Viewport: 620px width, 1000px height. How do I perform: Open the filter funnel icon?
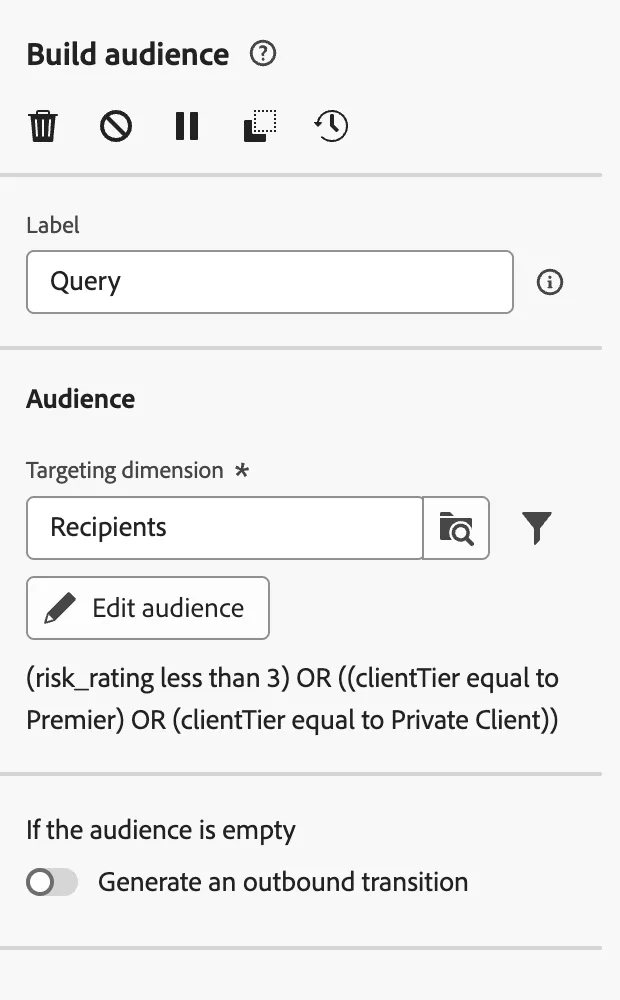536,527
